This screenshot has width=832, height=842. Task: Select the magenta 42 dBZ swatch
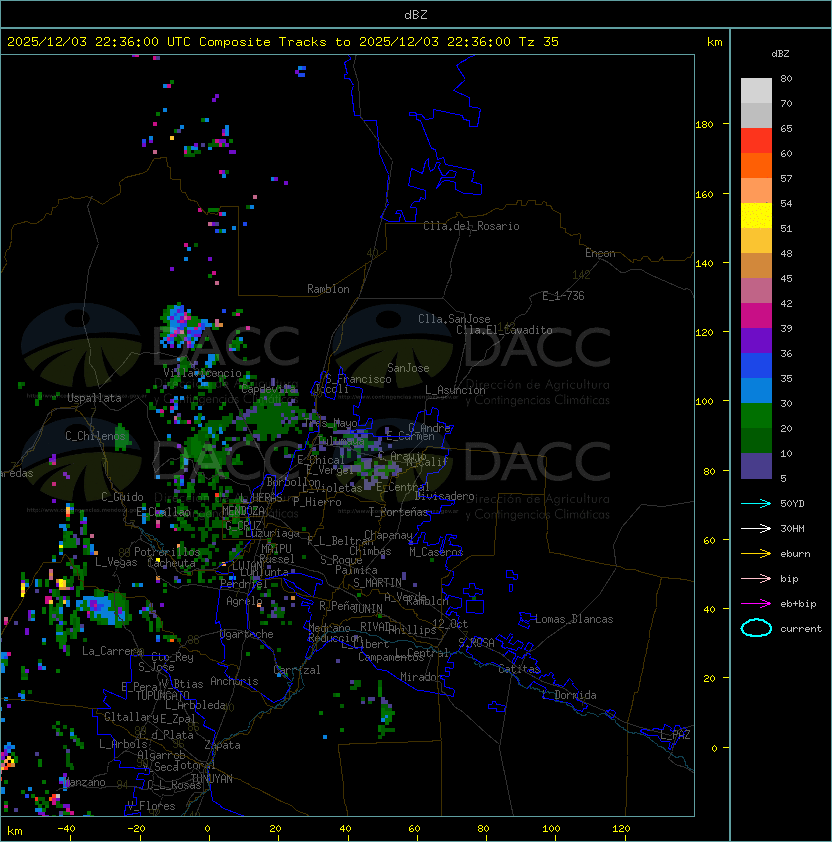(756, 316)
